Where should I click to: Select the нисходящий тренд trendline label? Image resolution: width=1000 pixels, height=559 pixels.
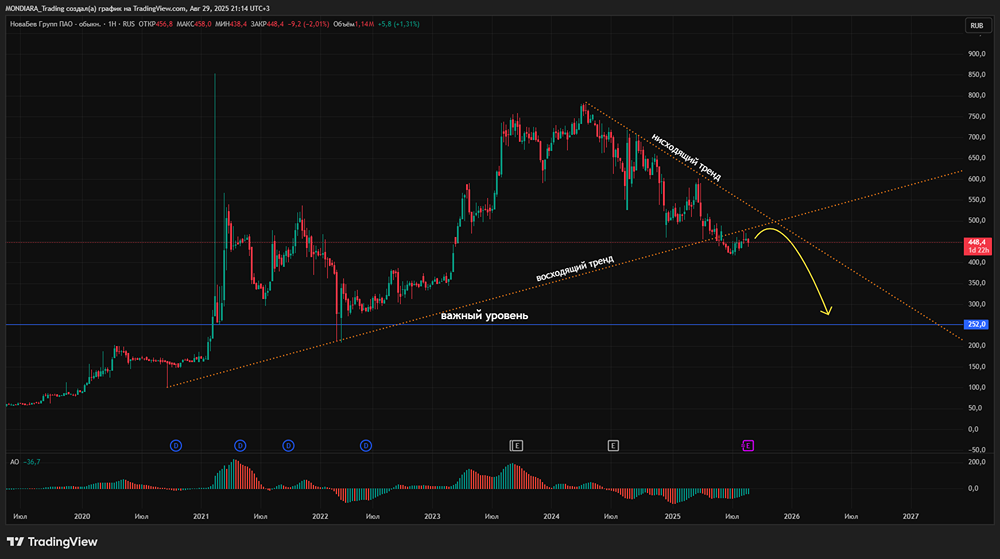click(x=686, y=157)
